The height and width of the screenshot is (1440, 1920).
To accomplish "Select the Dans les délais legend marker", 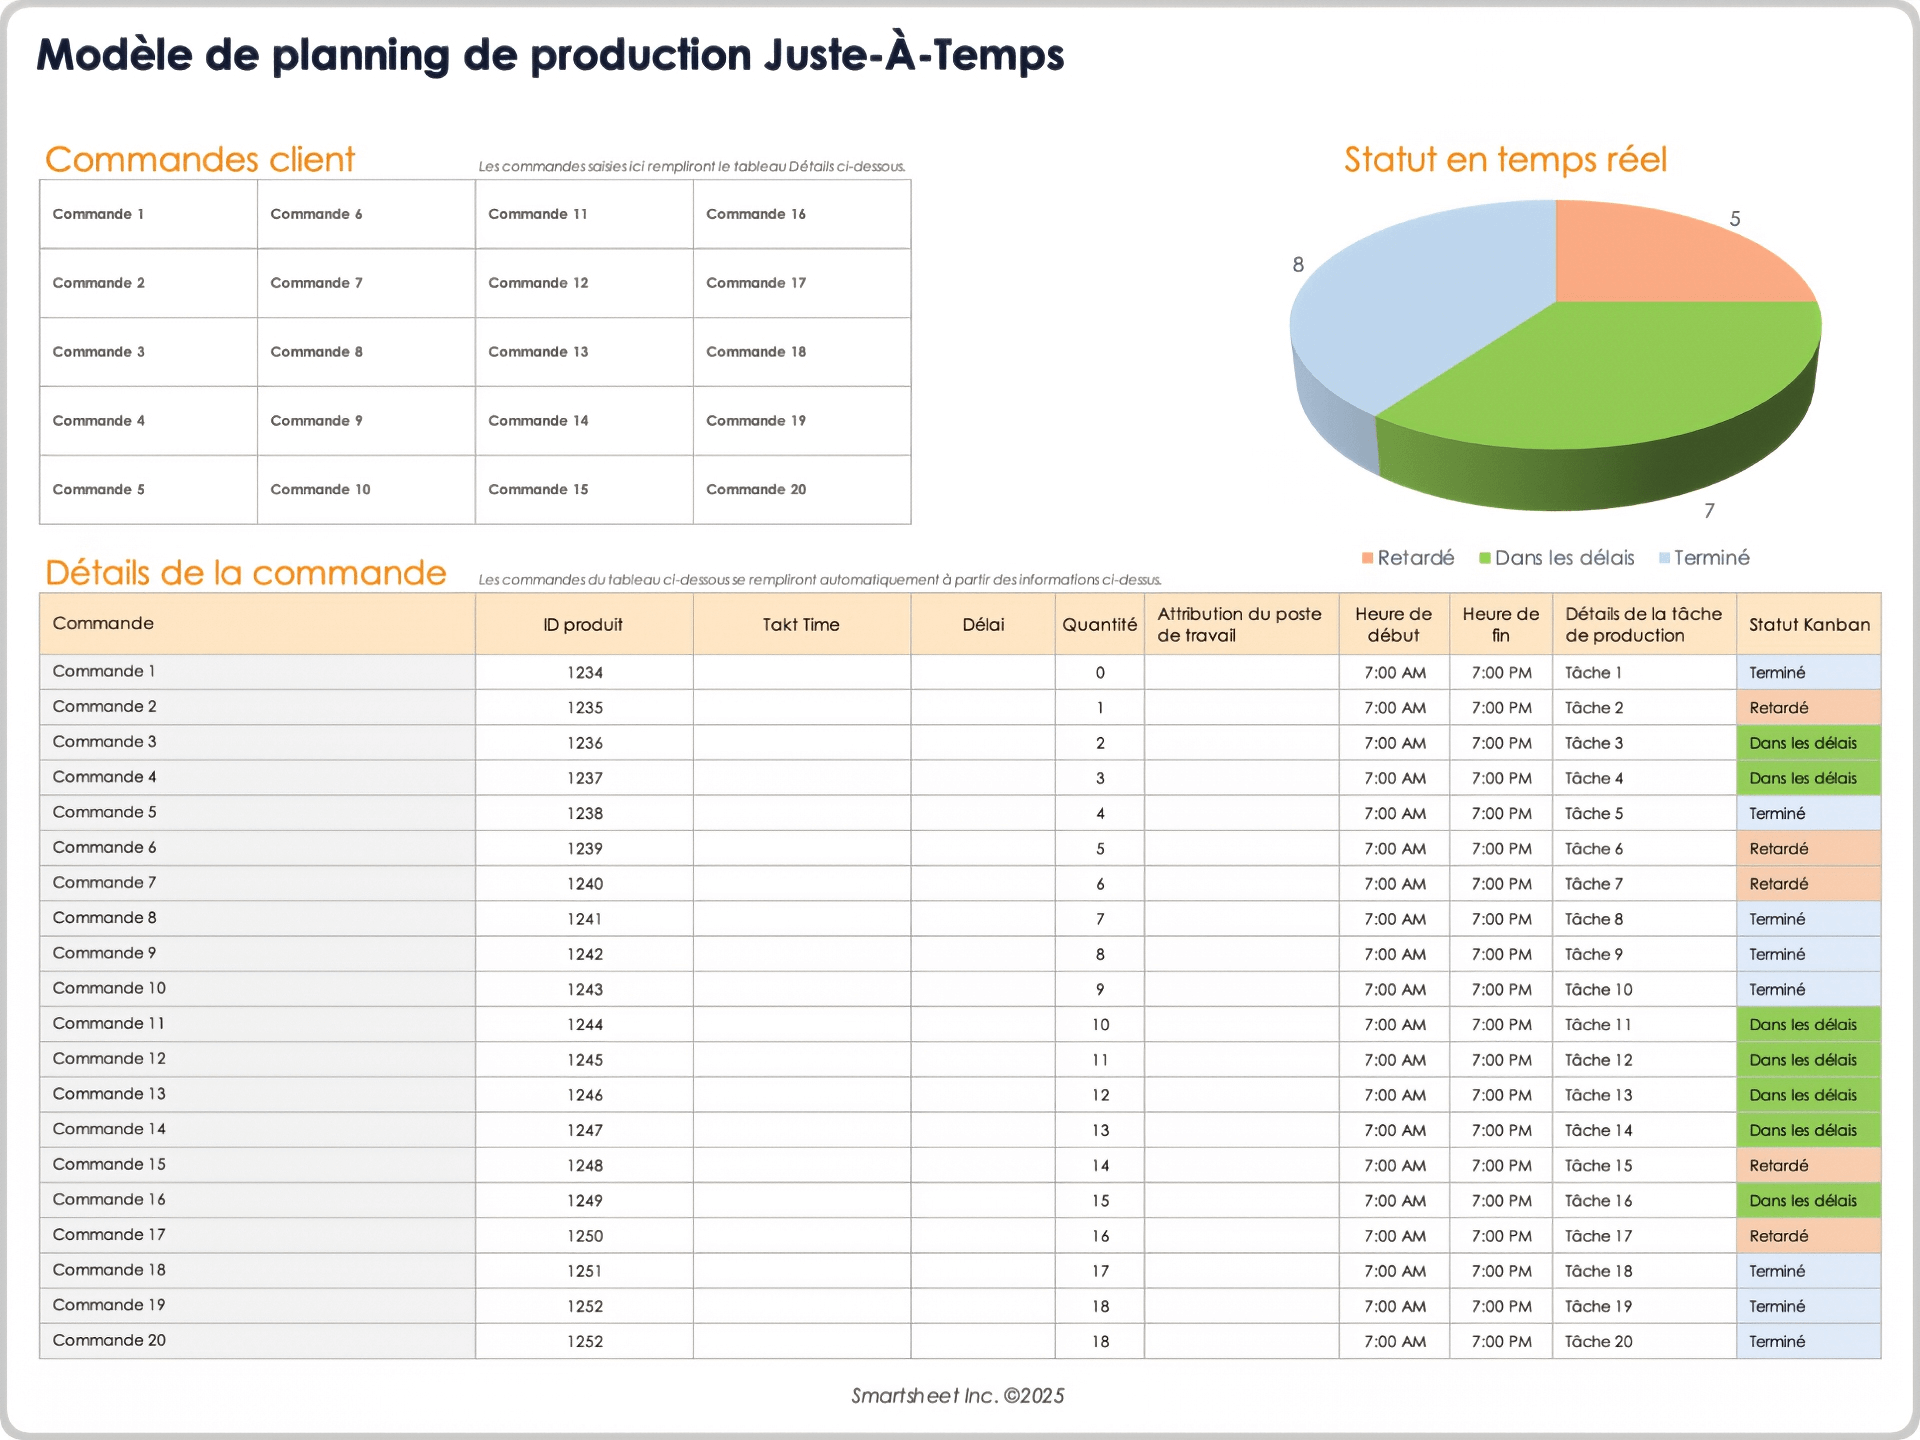I will point(1487,558).
